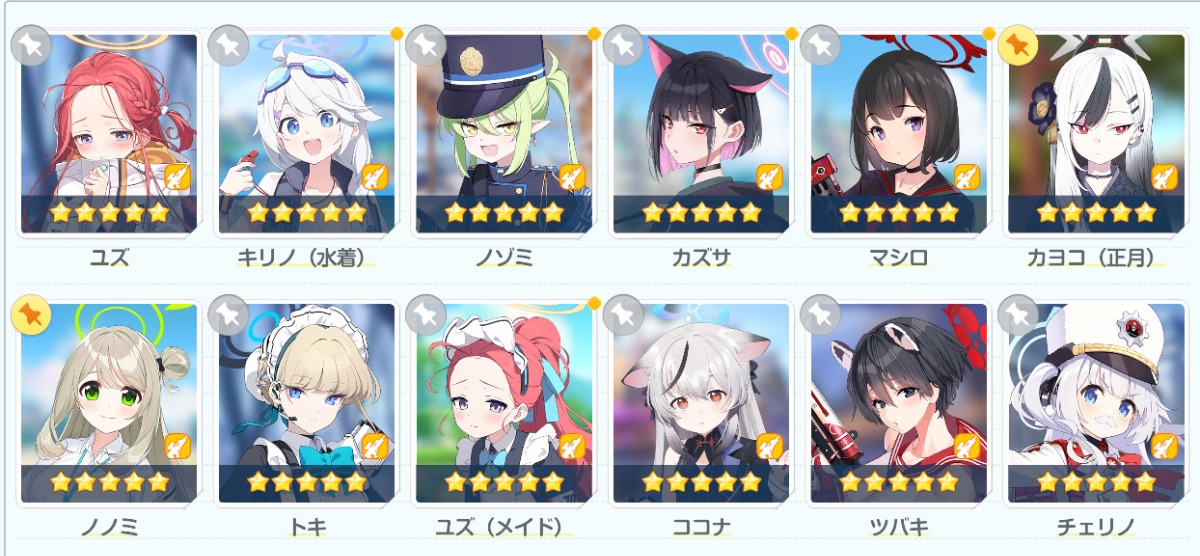Image resolution: width=1200 pixels, height=556 pixels.
Task: Click the weapon badge on ノゾミ portrait
Action: click(571, 177)
